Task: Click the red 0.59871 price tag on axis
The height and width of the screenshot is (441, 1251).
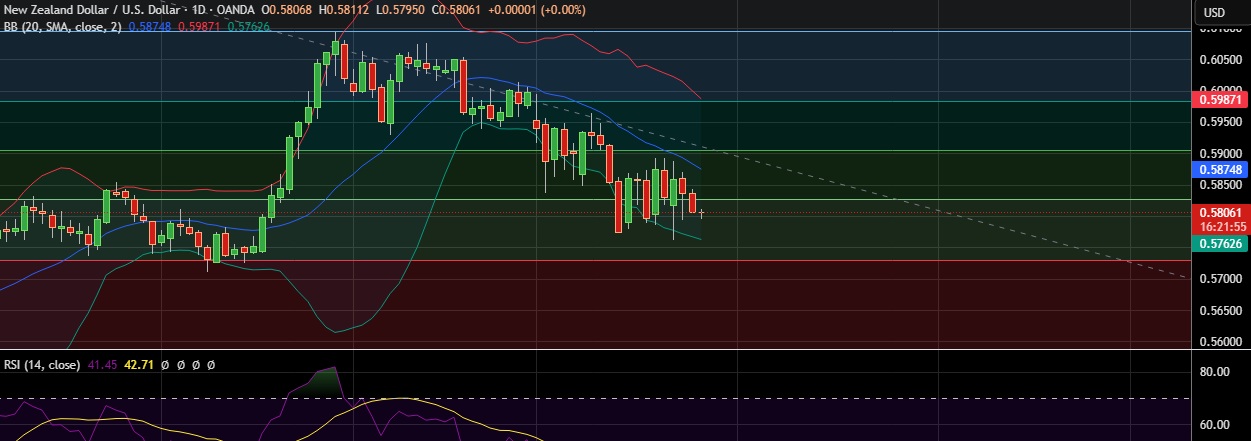Action: 1221,100
